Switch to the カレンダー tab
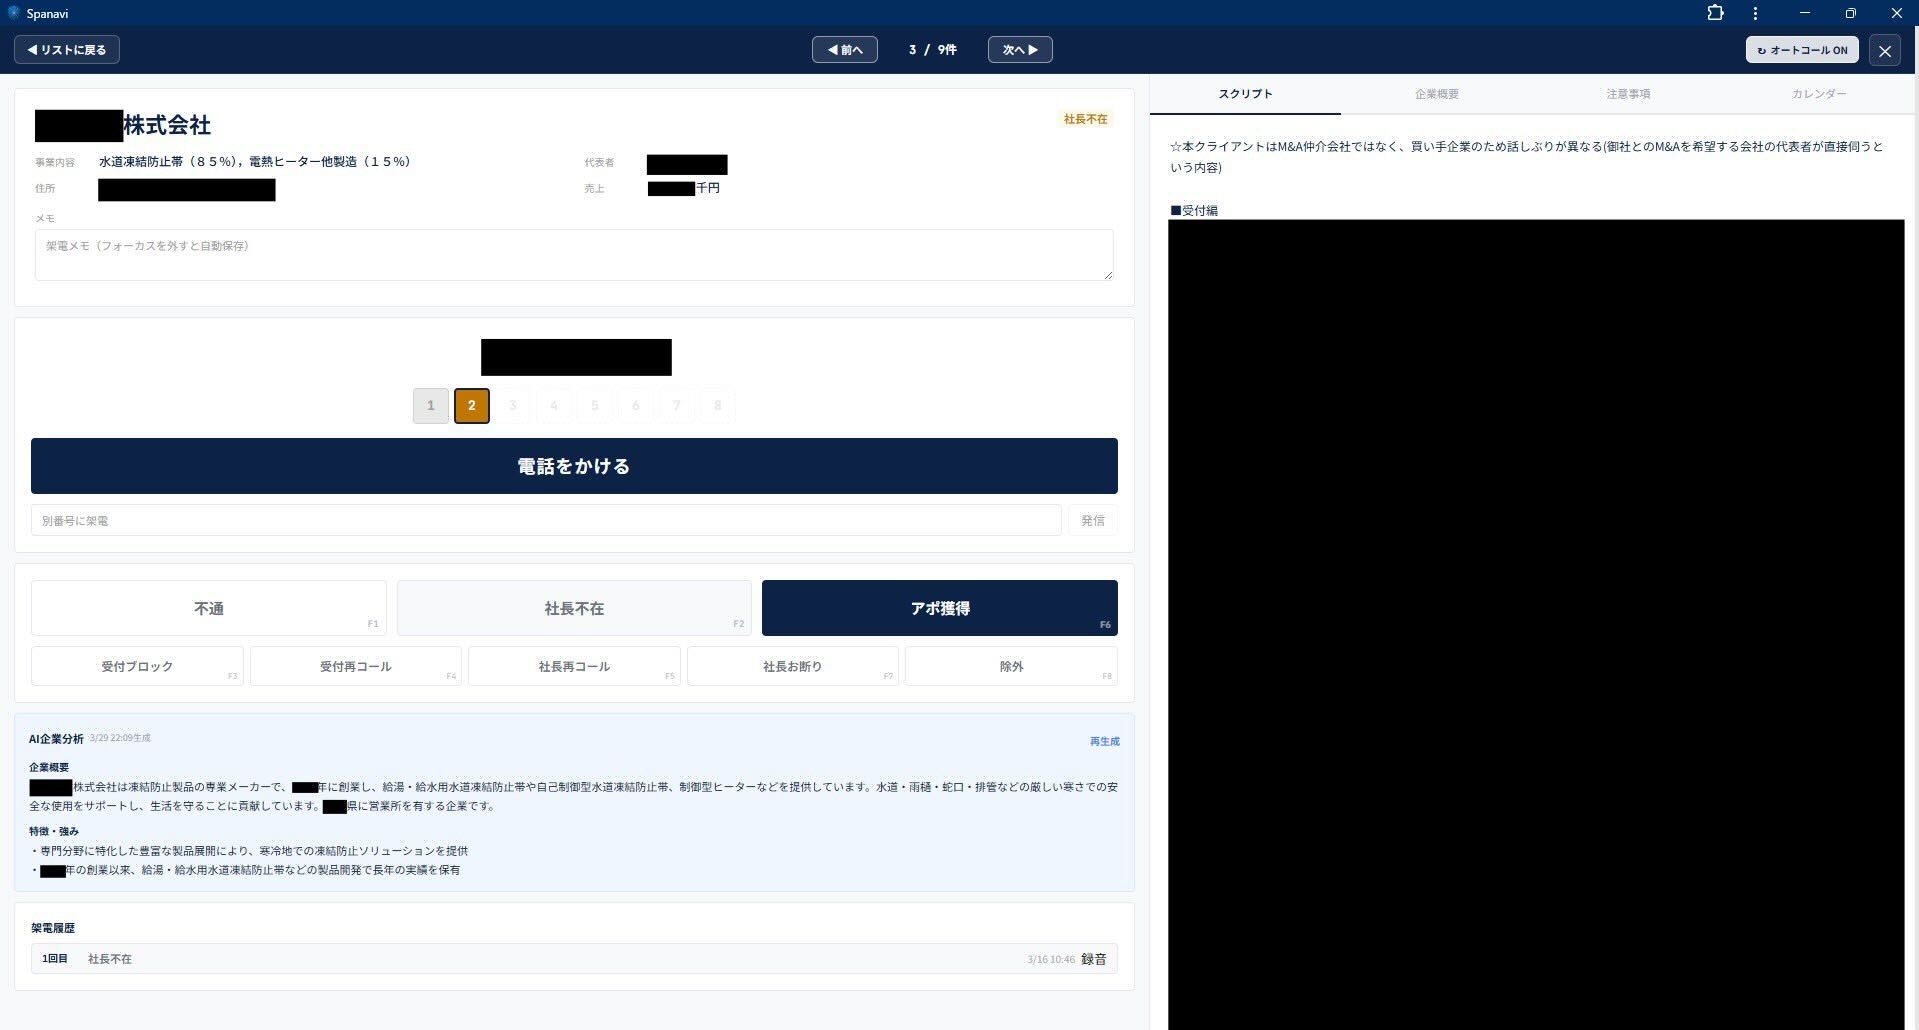 (1818, 93)
